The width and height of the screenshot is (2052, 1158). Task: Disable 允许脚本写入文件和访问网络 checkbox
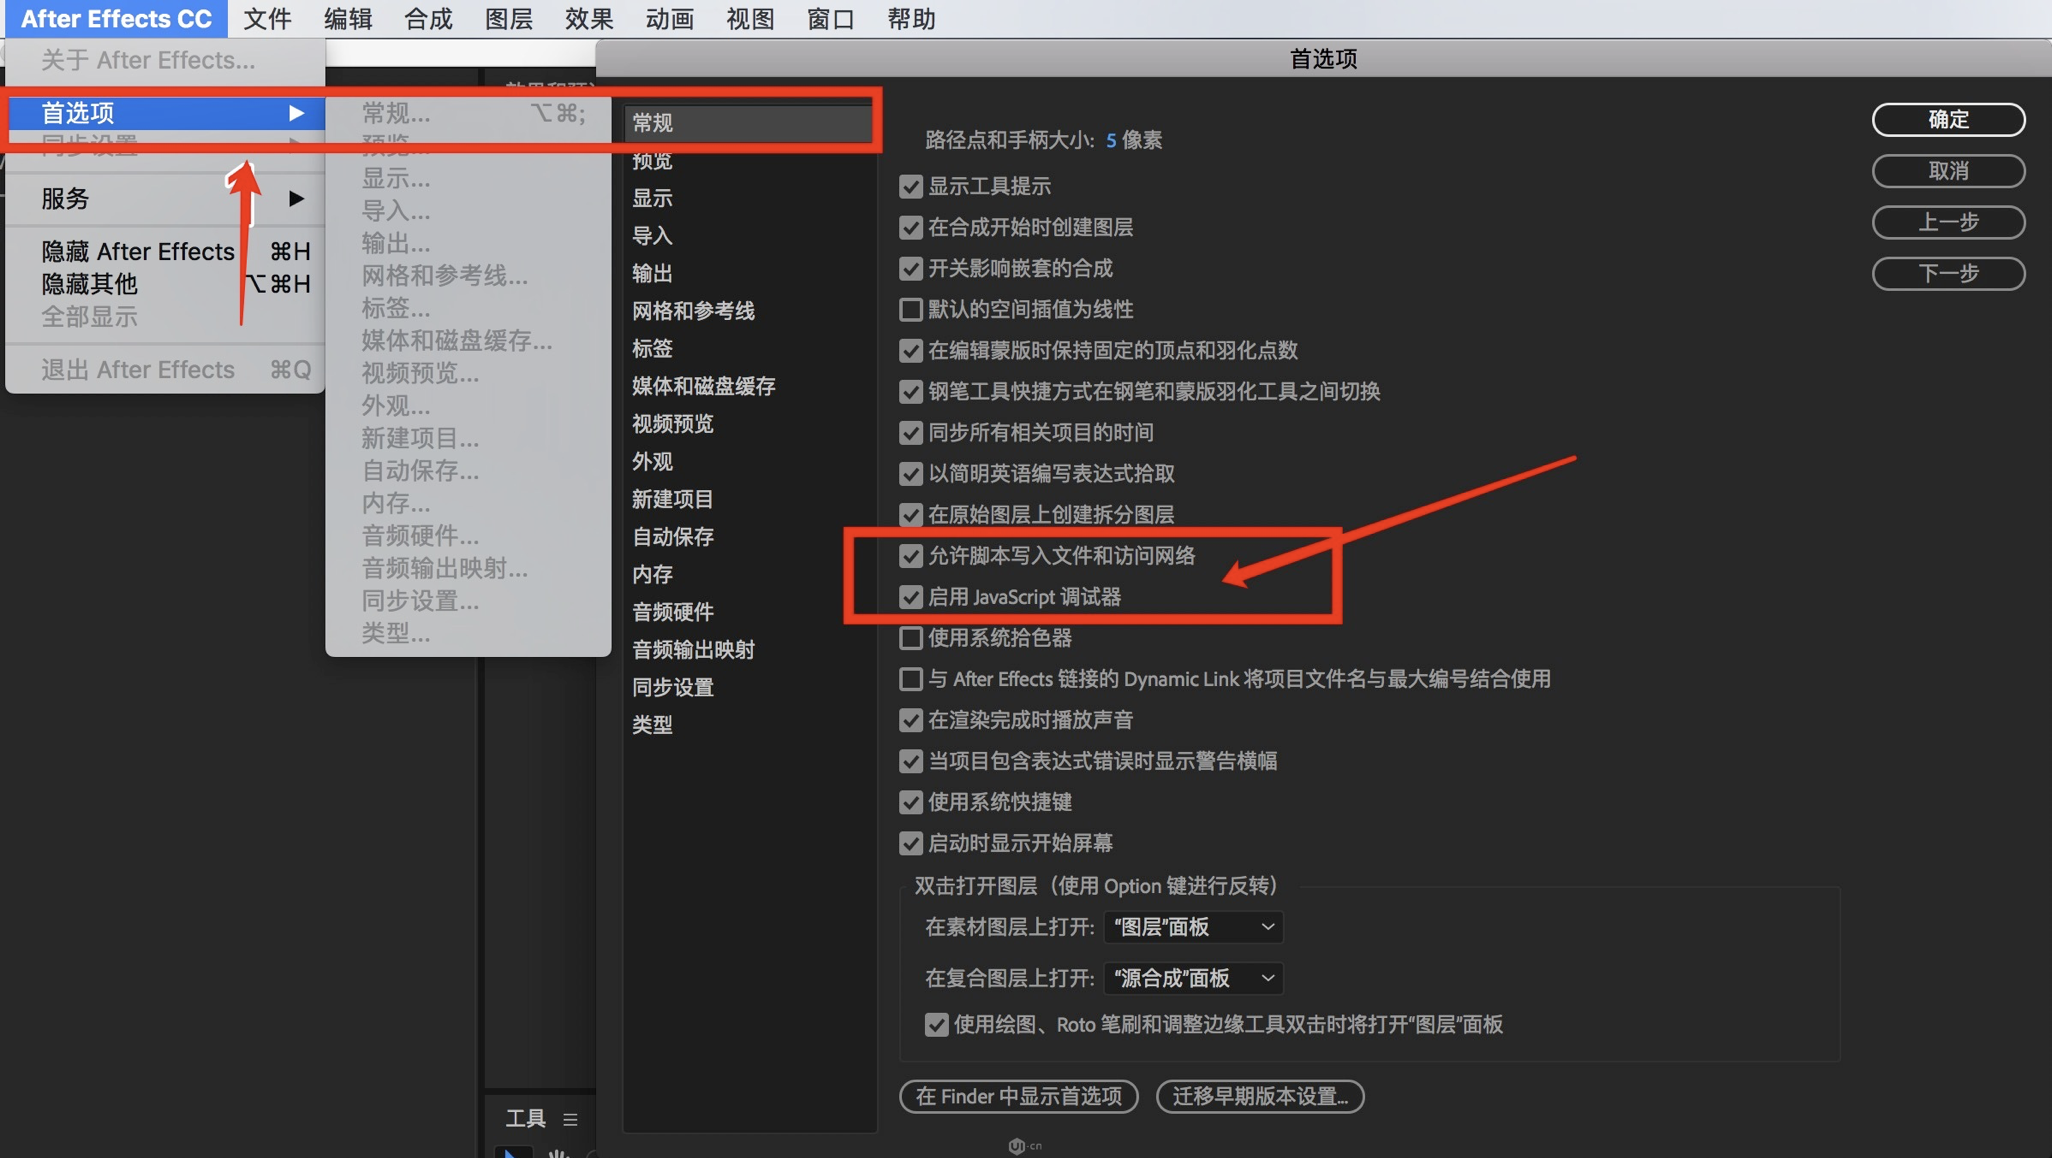click(910, 556)
